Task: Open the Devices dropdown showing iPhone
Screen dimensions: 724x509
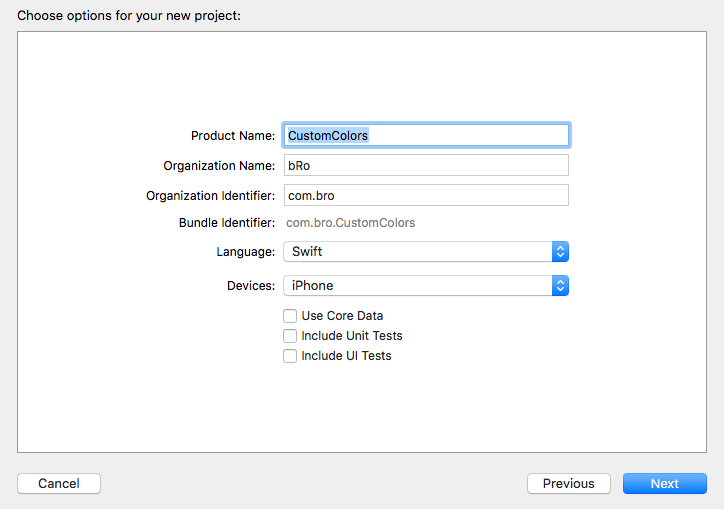Action: [x=418, y=286]
